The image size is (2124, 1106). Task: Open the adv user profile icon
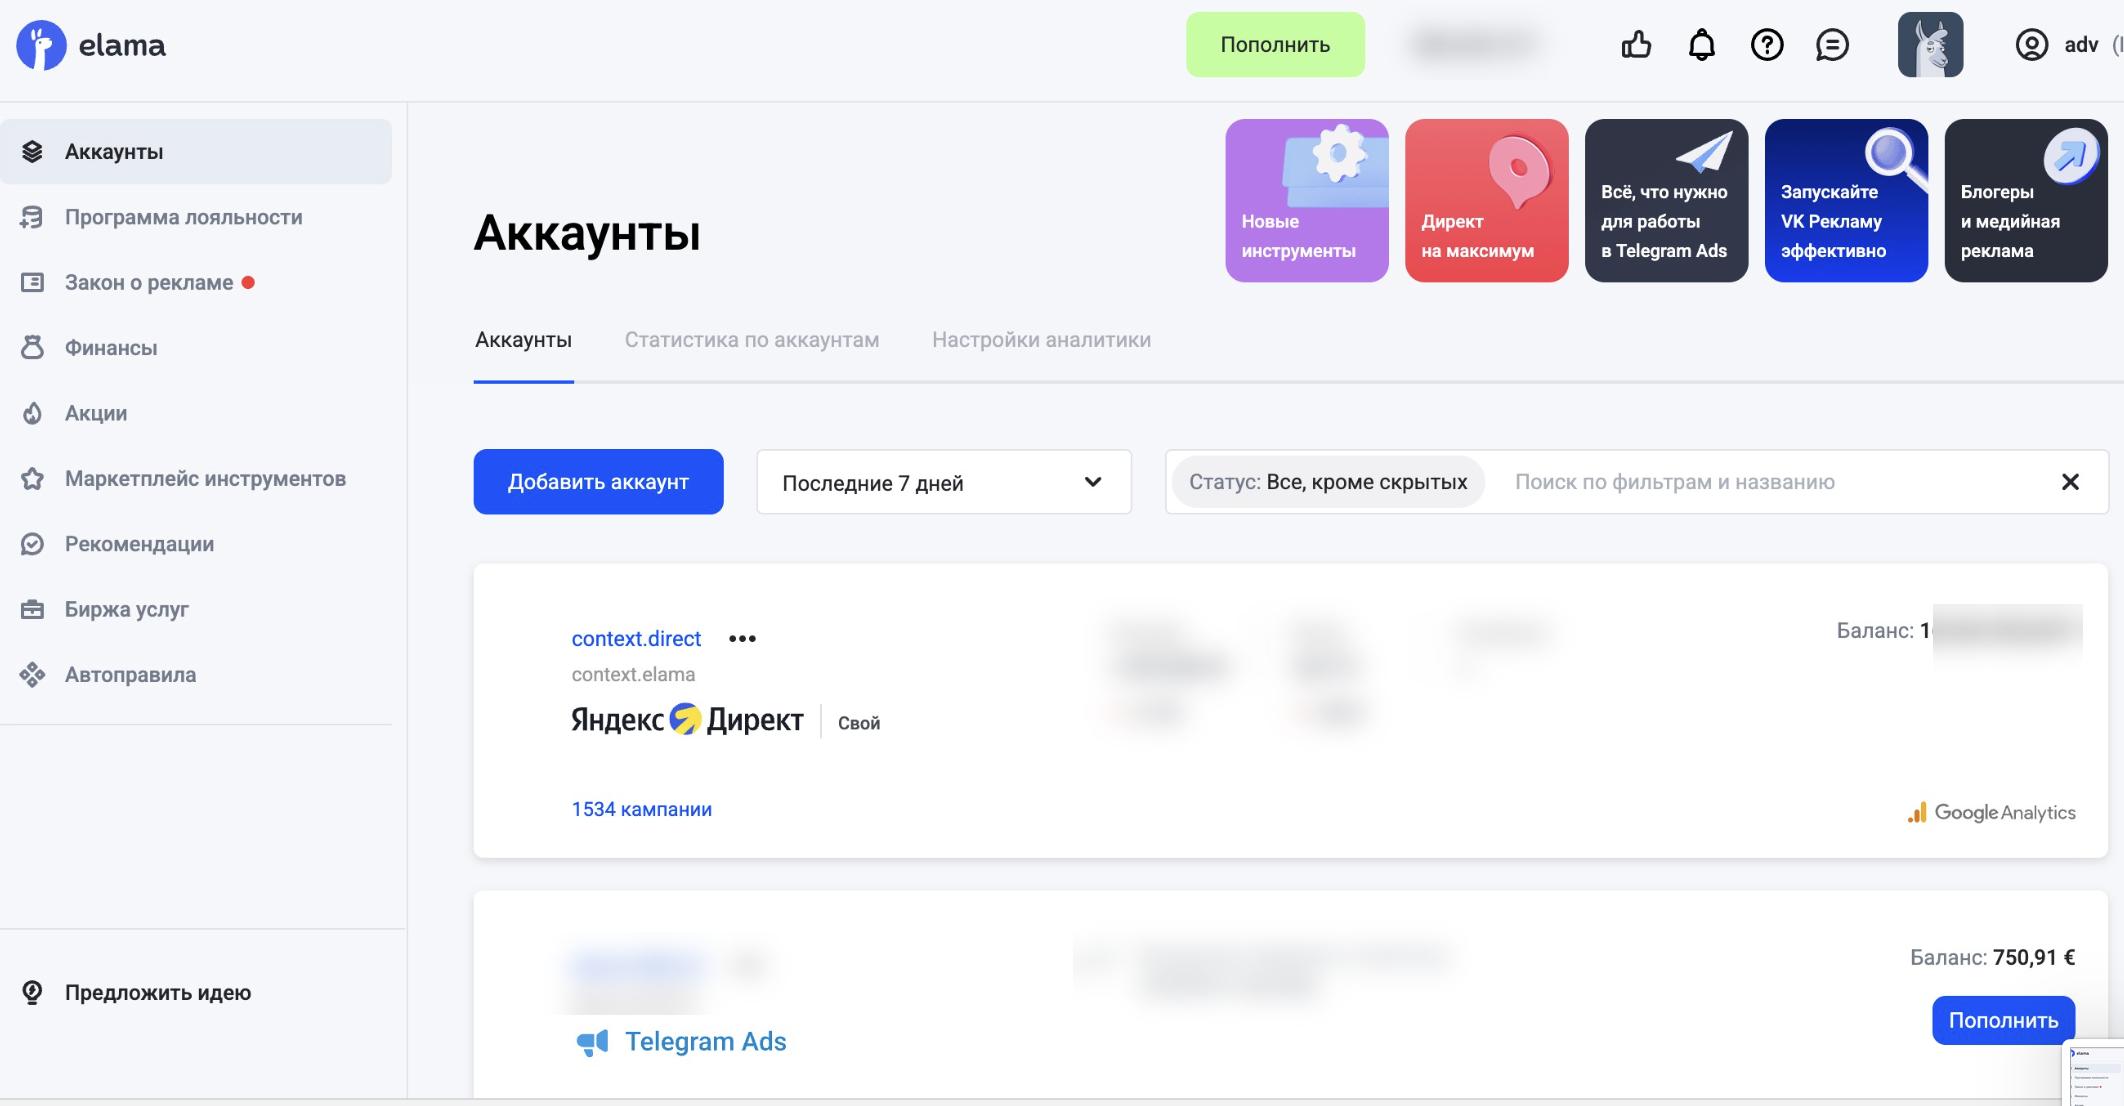point(2031,45)
